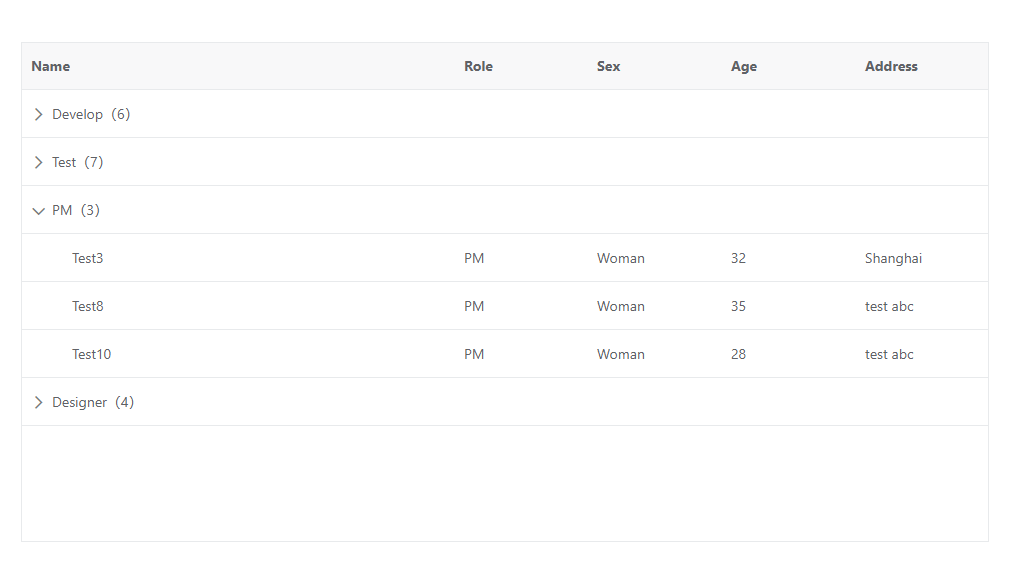The width and height of the screenshot is (1009, 563).
Task: Click the Sex column header
Action: pyautogui.click(x=608, y=66)
